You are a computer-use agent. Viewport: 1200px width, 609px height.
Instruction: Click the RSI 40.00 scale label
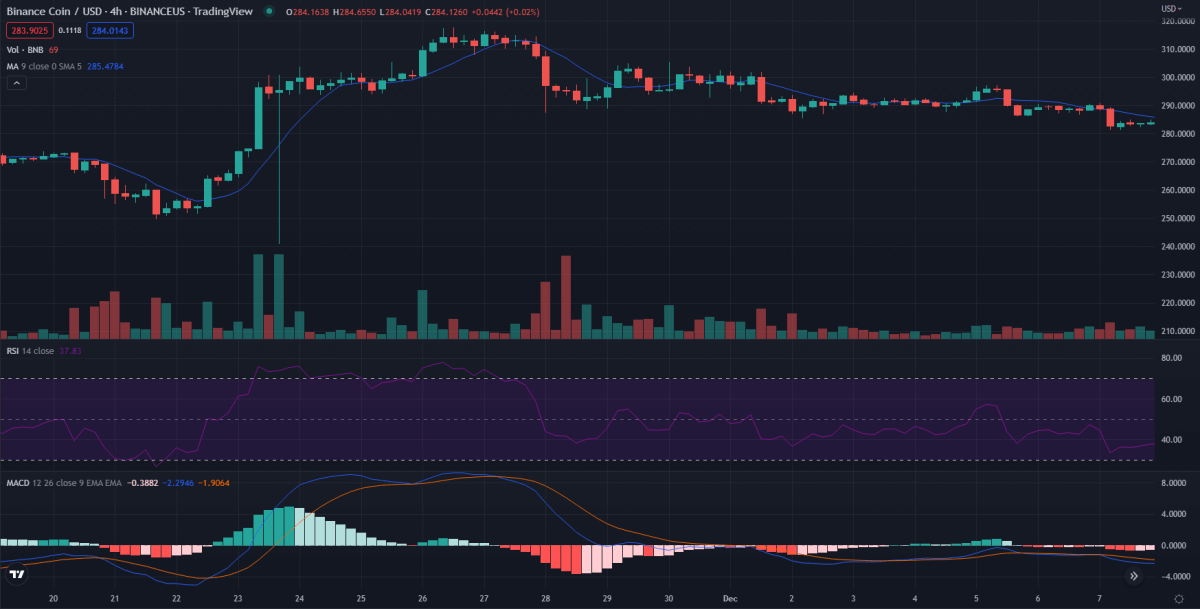tap(1172, 440)
